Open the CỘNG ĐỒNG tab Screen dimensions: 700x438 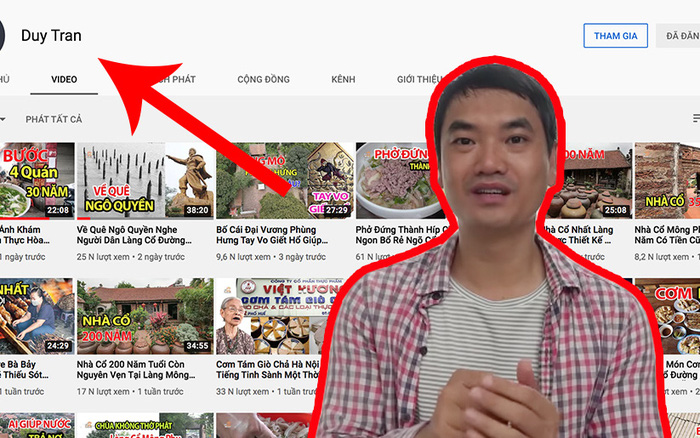click(x=263, y=79)
